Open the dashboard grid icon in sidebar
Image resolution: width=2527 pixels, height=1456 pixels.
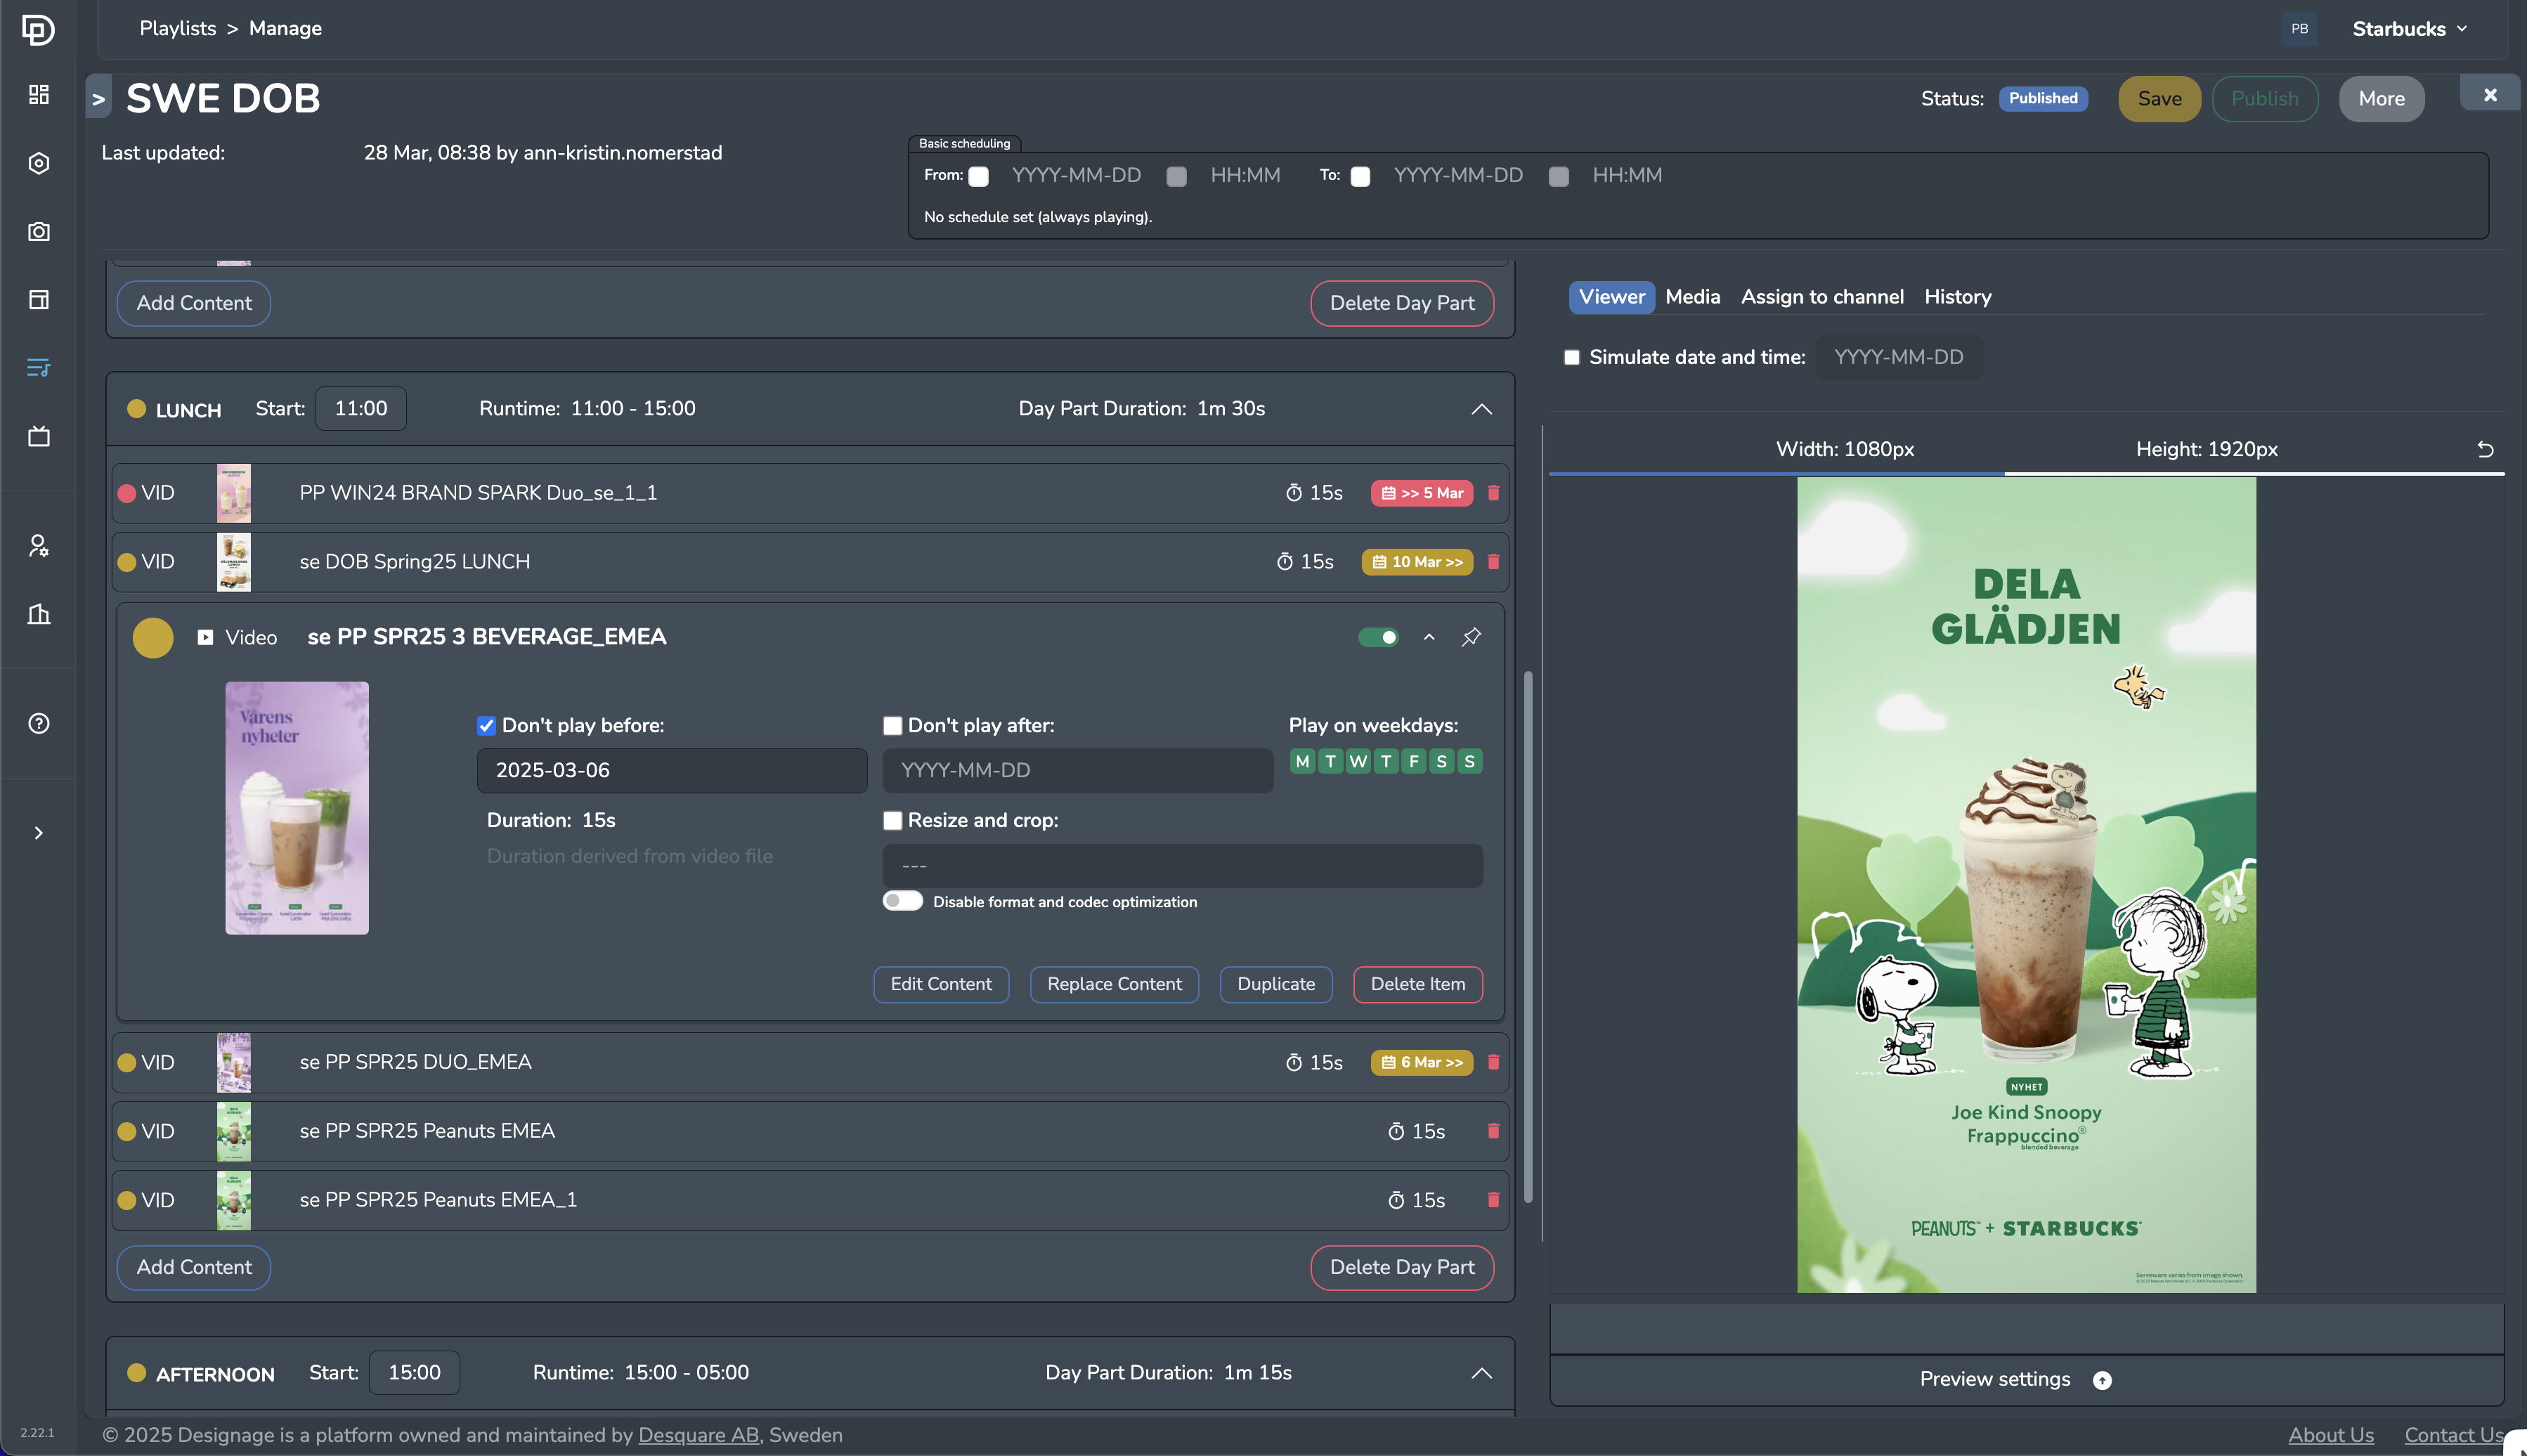click(39, 95)
